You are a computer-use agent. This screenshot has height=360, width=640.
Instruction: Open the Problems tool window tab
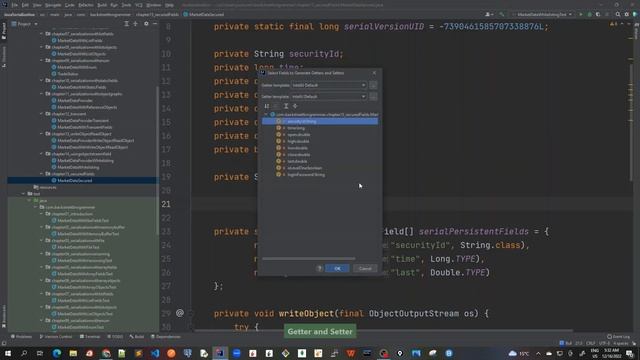(x=21, y=337)
